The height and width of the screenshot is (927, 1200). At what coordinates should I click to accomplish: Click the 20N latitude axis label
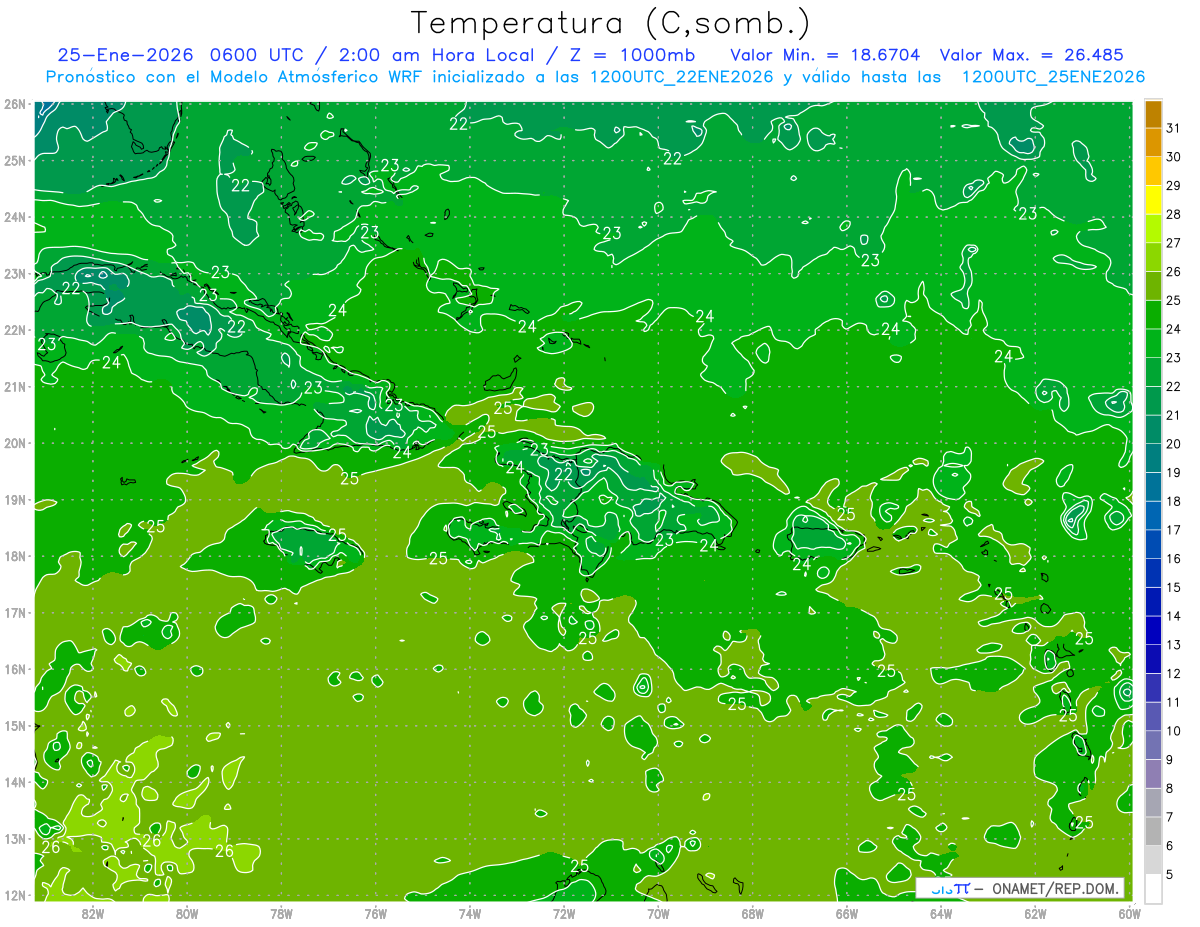(15, 443)
